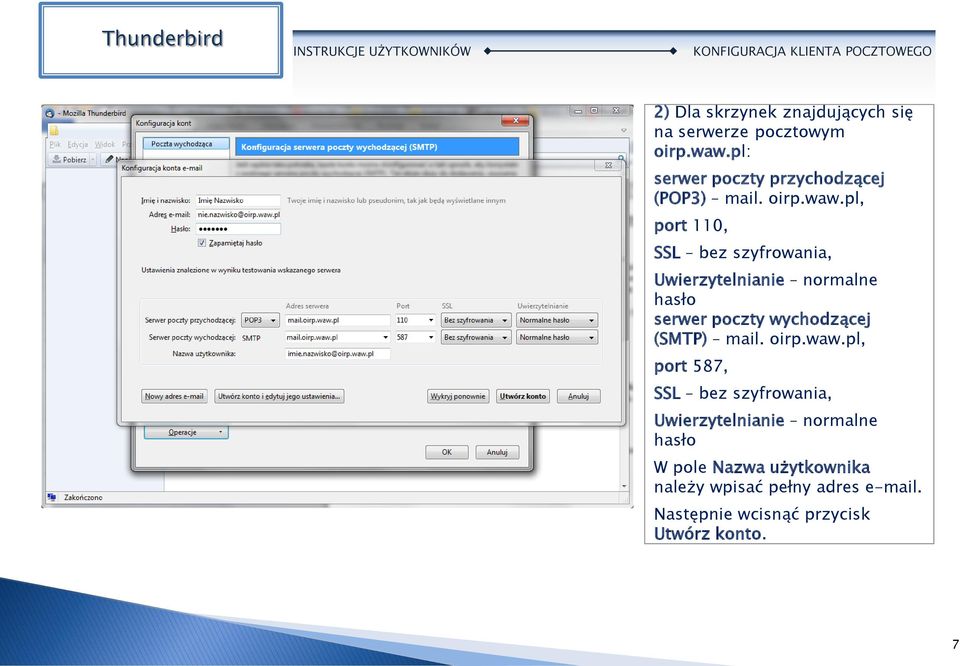This screenshot has height=666, width=960.
Task: Open outgoing server SSL Bez szyfrowania dropdown
Action: (476, 337)
